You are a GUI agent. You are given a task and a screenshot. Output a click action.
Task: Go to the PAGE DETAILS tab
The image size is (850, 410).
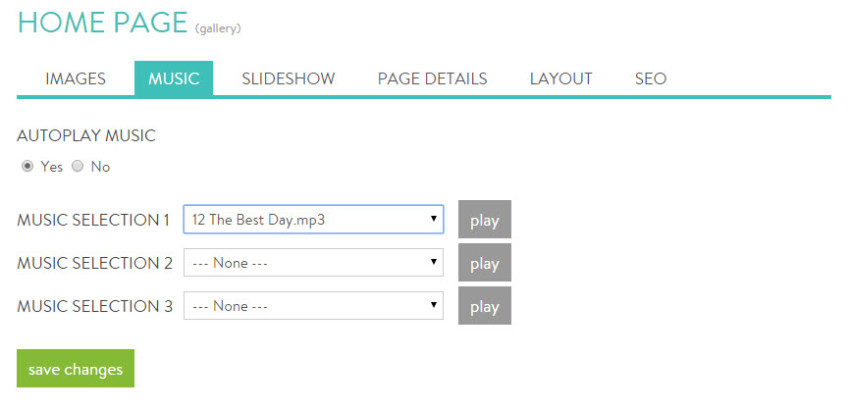[x=432, y=79]
